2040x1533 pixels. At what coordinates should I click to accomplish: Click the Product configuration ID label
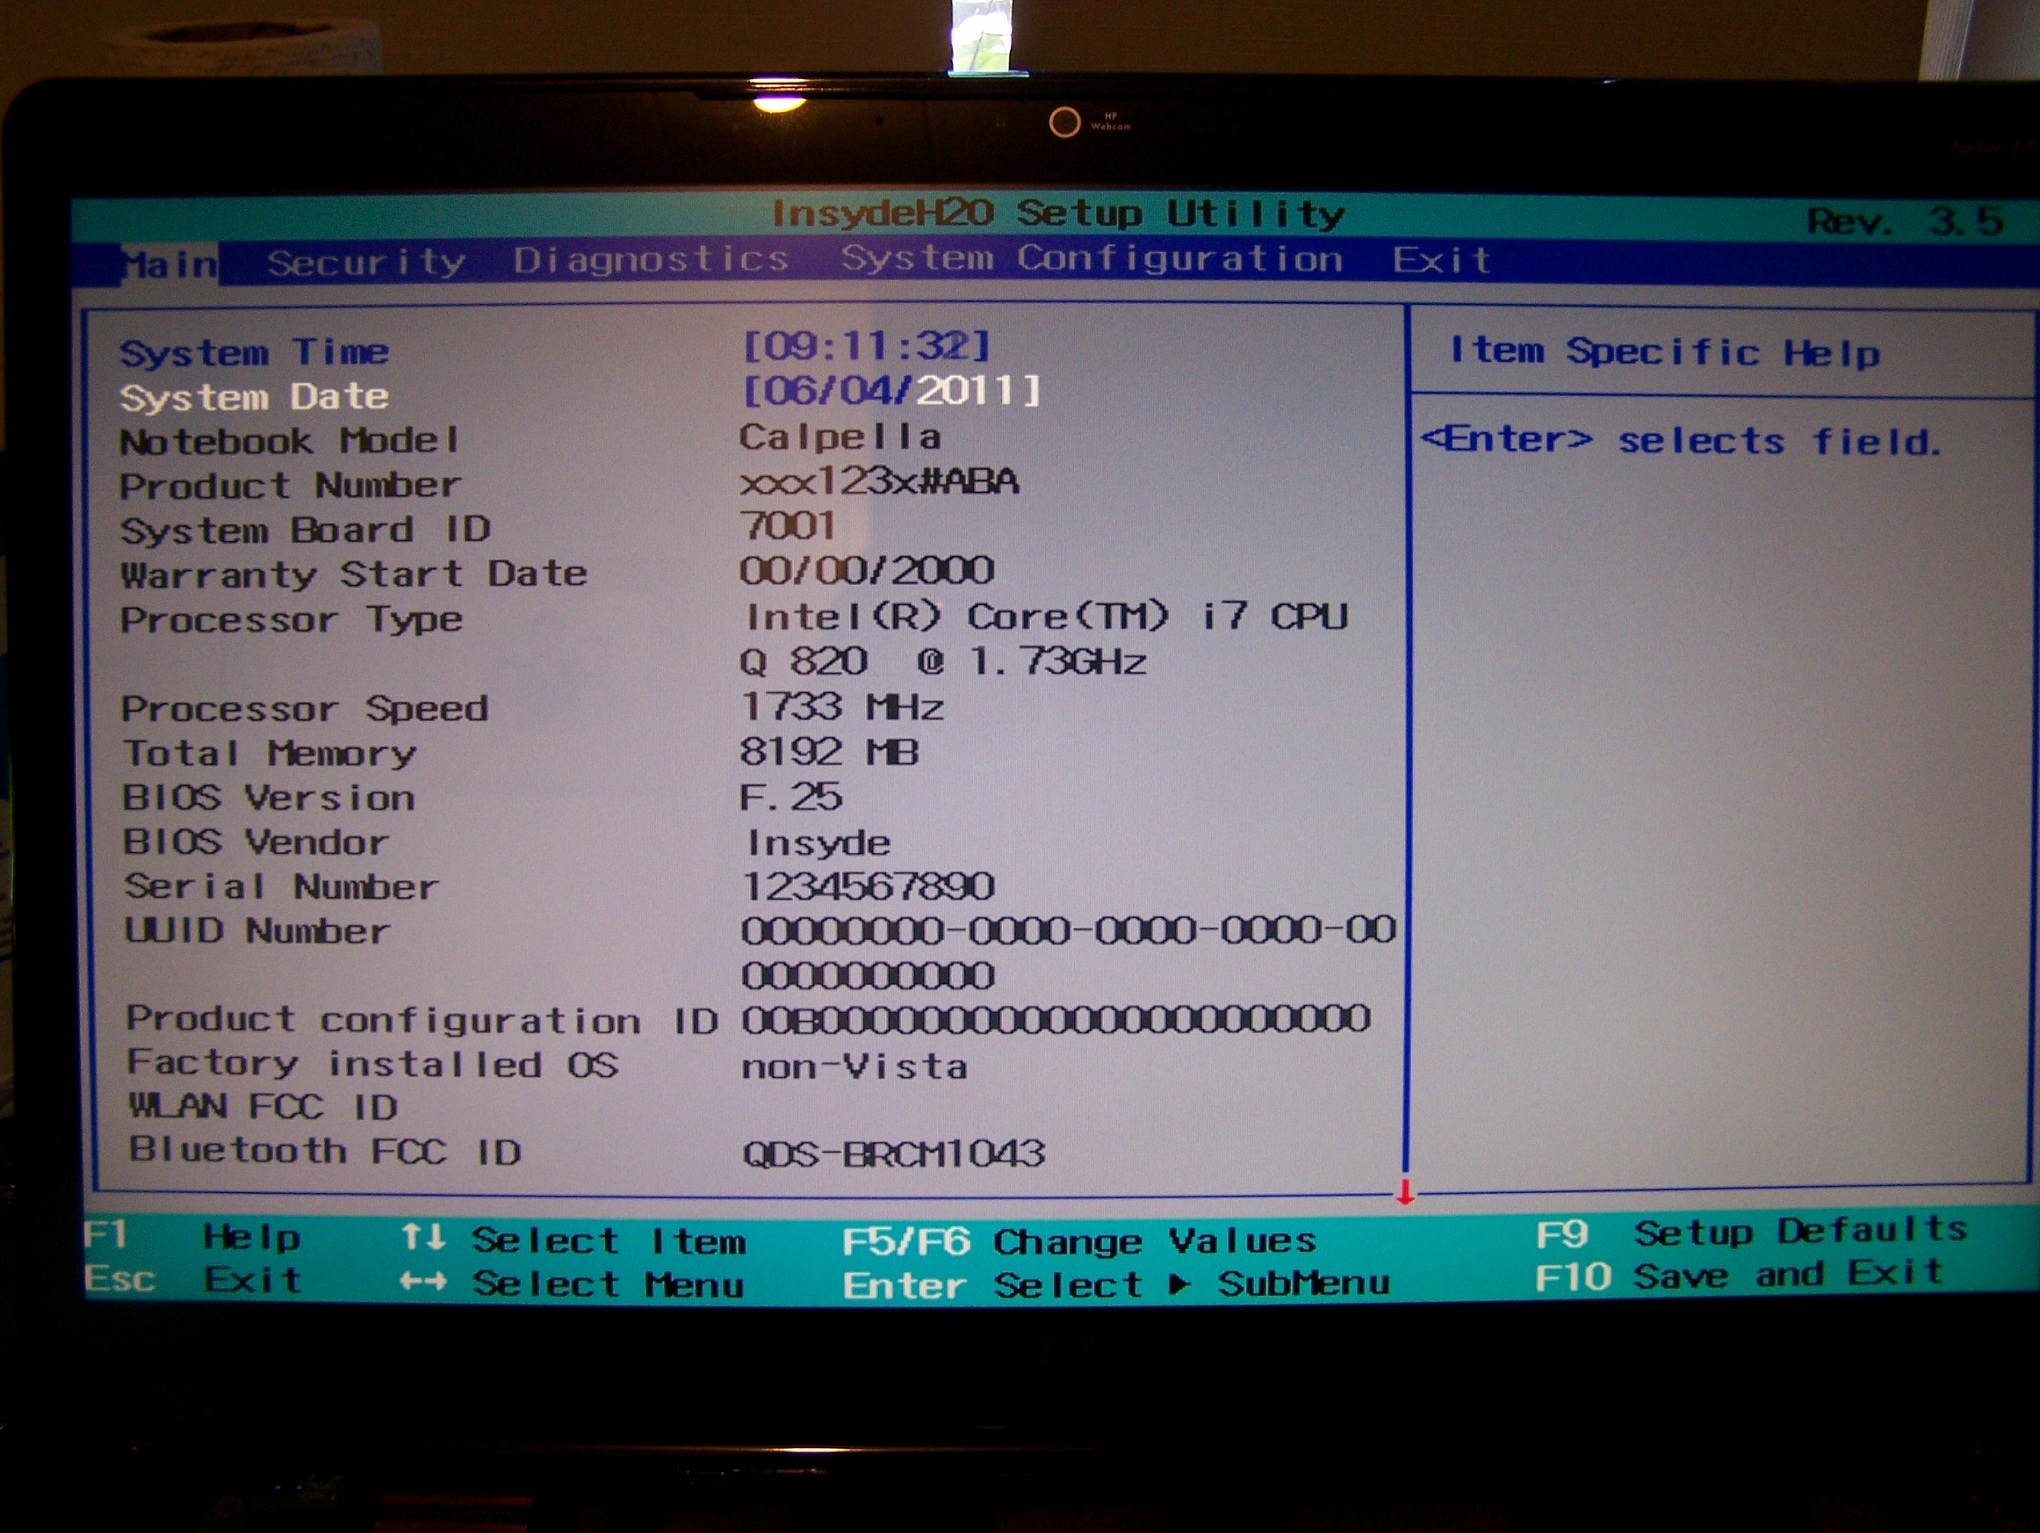pyautogui.click(x=422, y=1019)
